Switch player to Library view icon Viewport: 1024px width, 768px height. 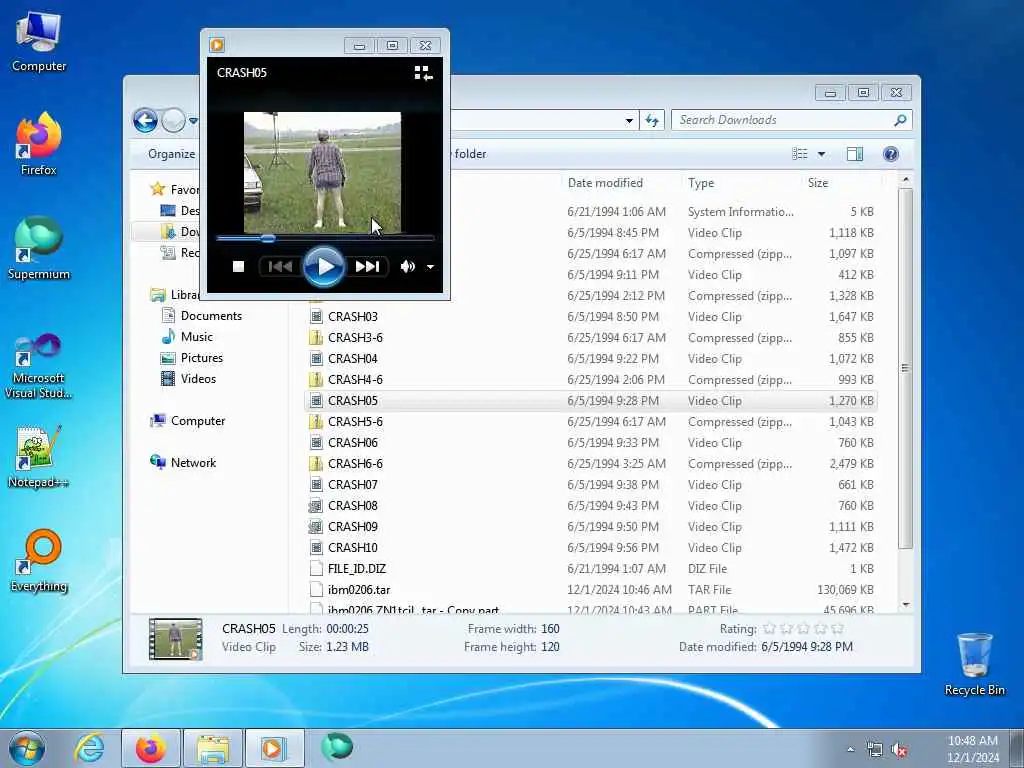423,73
